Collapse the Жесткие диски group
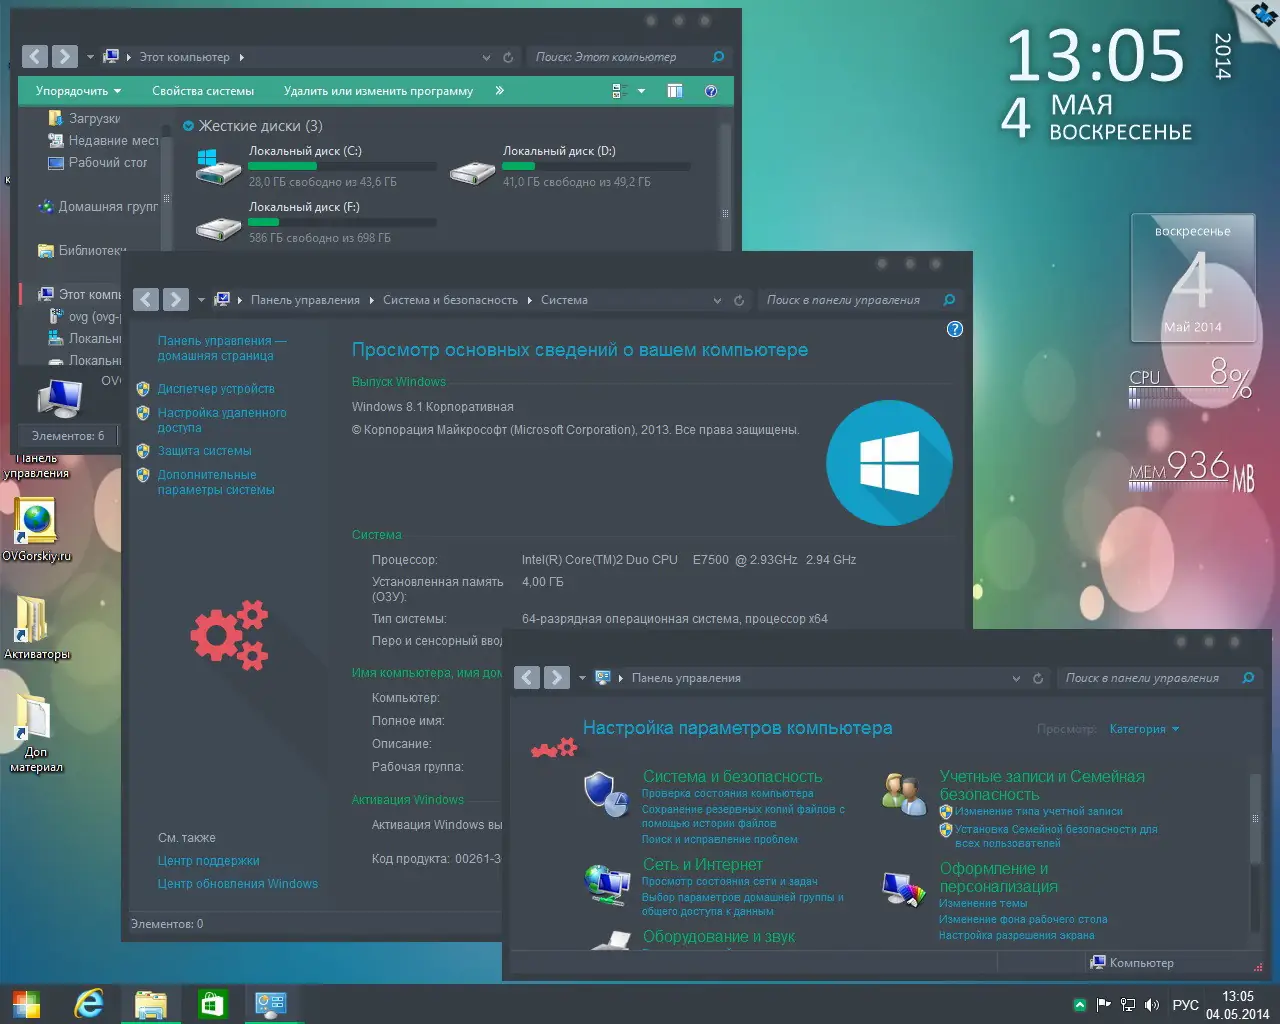The height and width of the screenshot is (1024, 1280). click(x=188, y=126)
